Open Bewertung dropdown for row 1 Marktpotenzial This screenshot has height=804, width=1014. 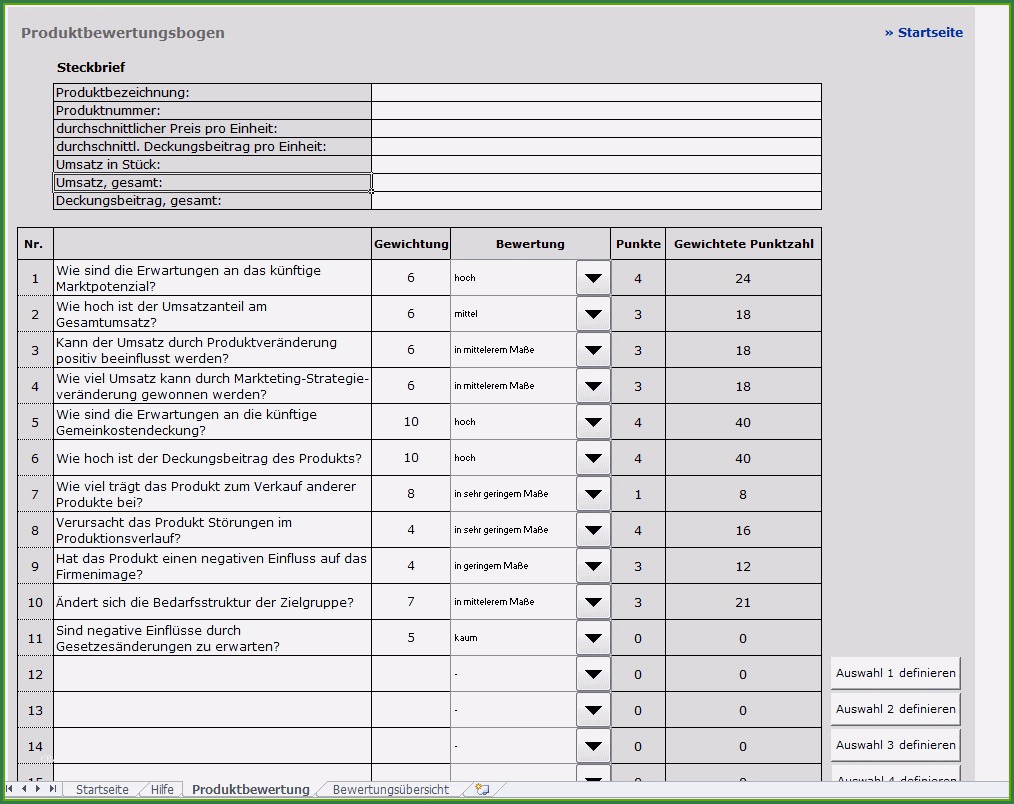click(x=593, y=278)
